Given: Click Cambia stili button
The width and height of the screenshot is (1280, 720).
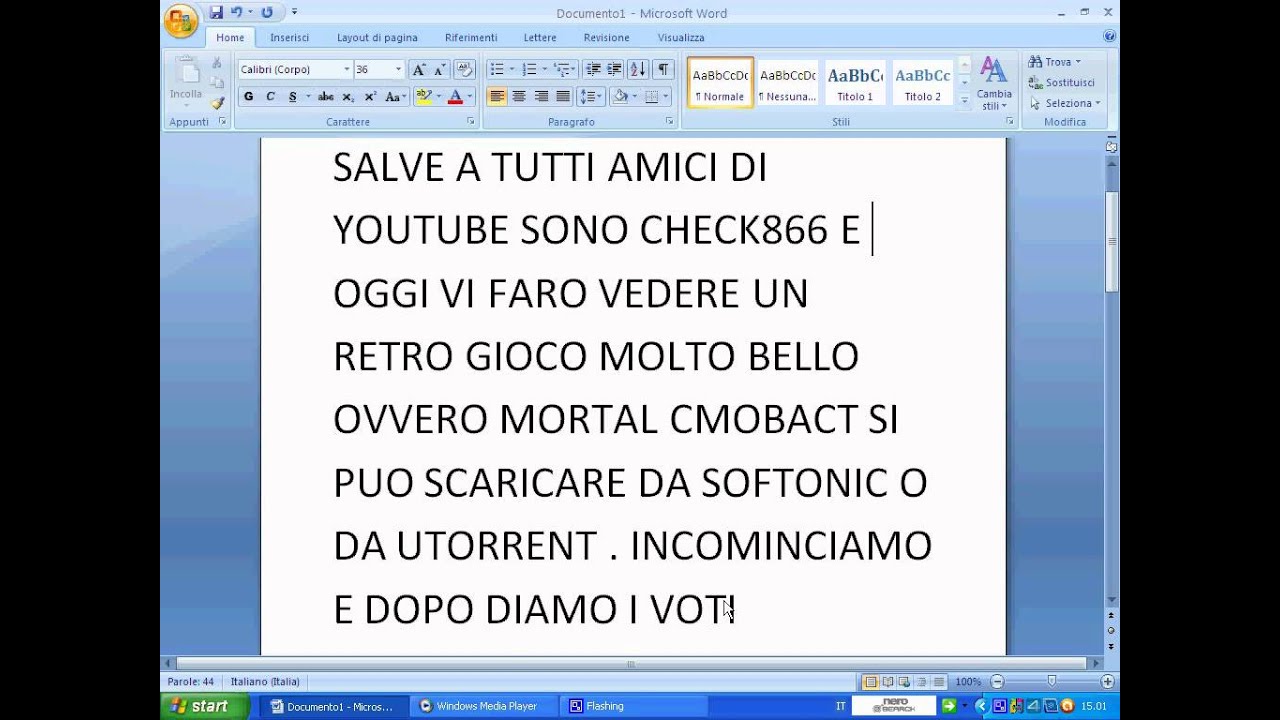Looking at the screenshot, I should pos(994,84).
